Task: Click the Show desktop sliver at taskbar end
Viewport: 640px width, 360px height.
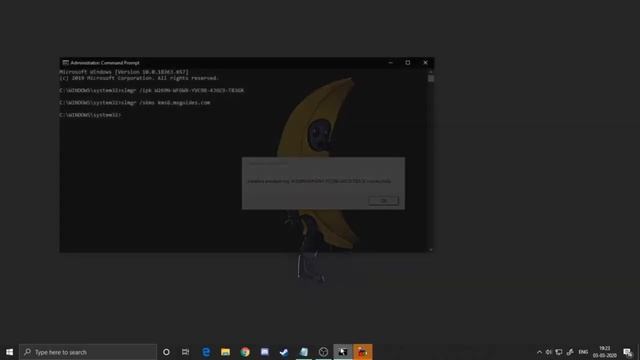Action: [x=638, y=352]
